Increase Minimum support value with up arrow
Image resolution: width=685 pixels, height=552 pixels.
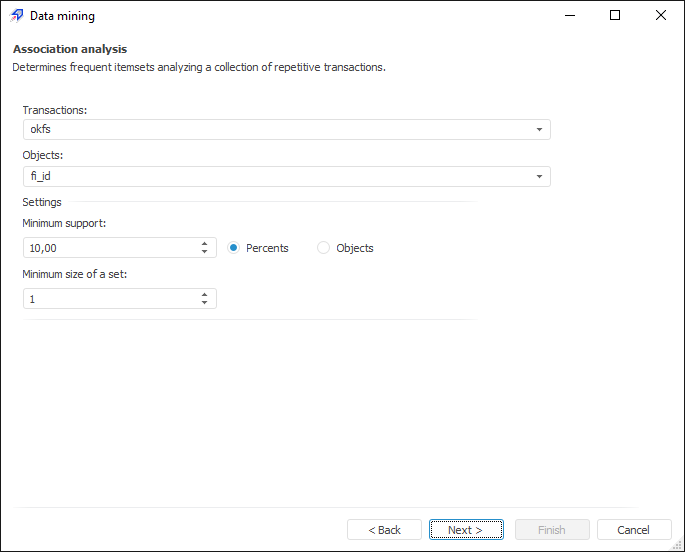(204, 243)
